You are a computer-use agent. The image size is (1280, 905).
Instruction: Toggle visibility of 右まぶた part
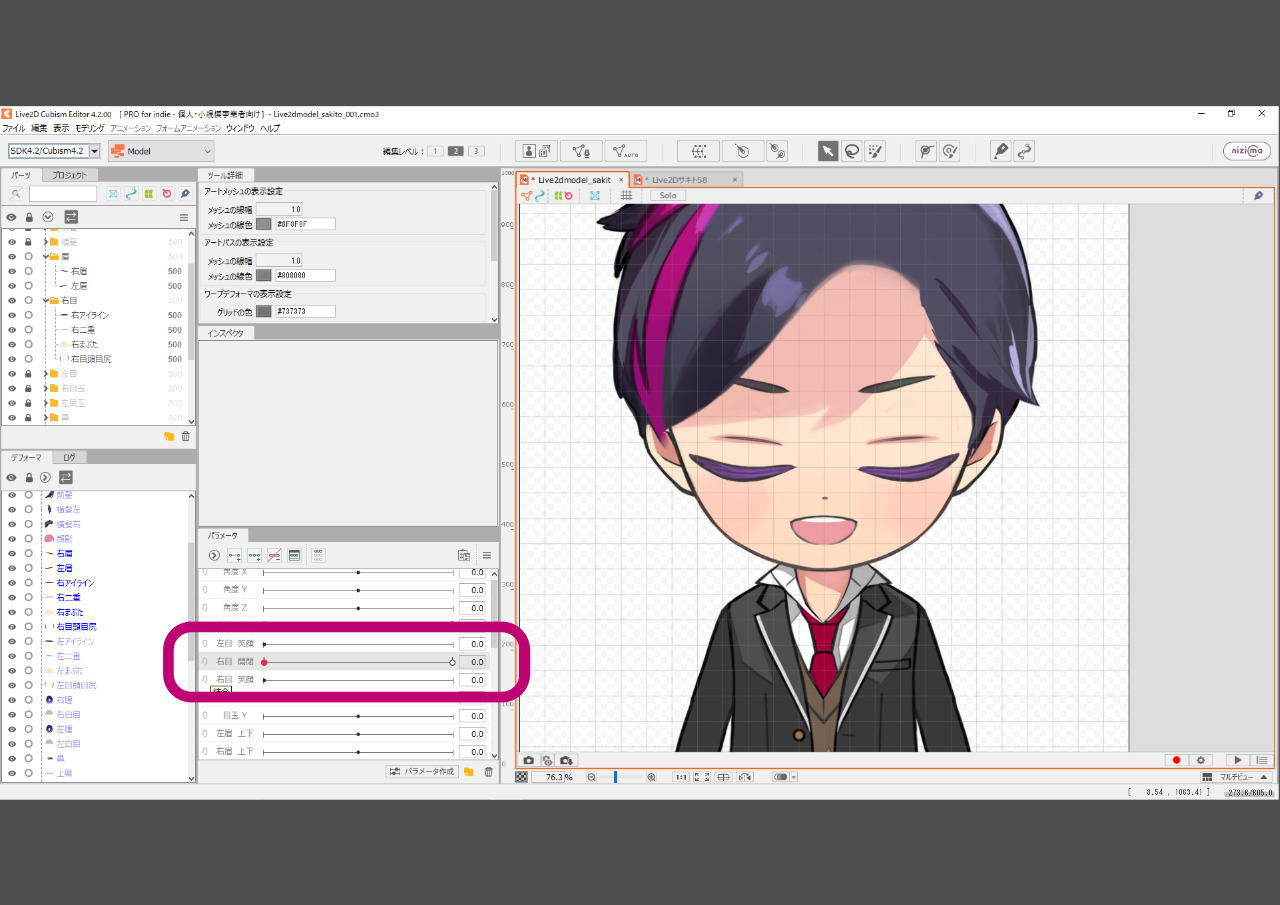[12, 344]
